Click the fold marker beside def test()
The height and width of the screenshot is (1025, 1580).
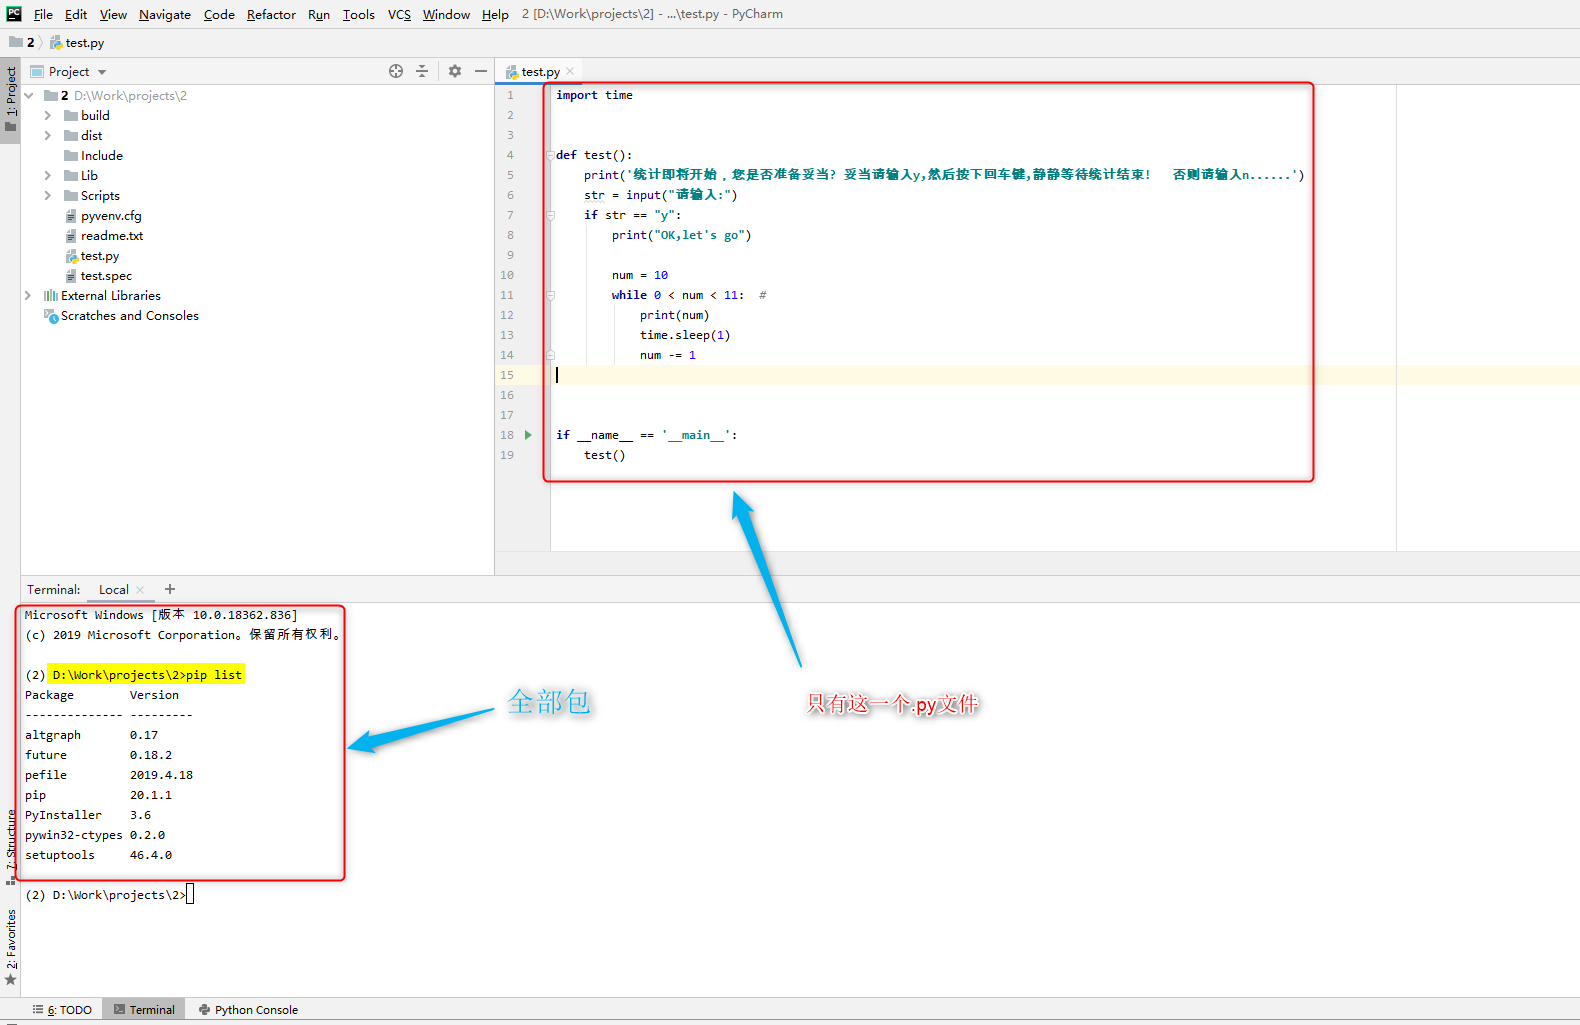click(550, 155)
